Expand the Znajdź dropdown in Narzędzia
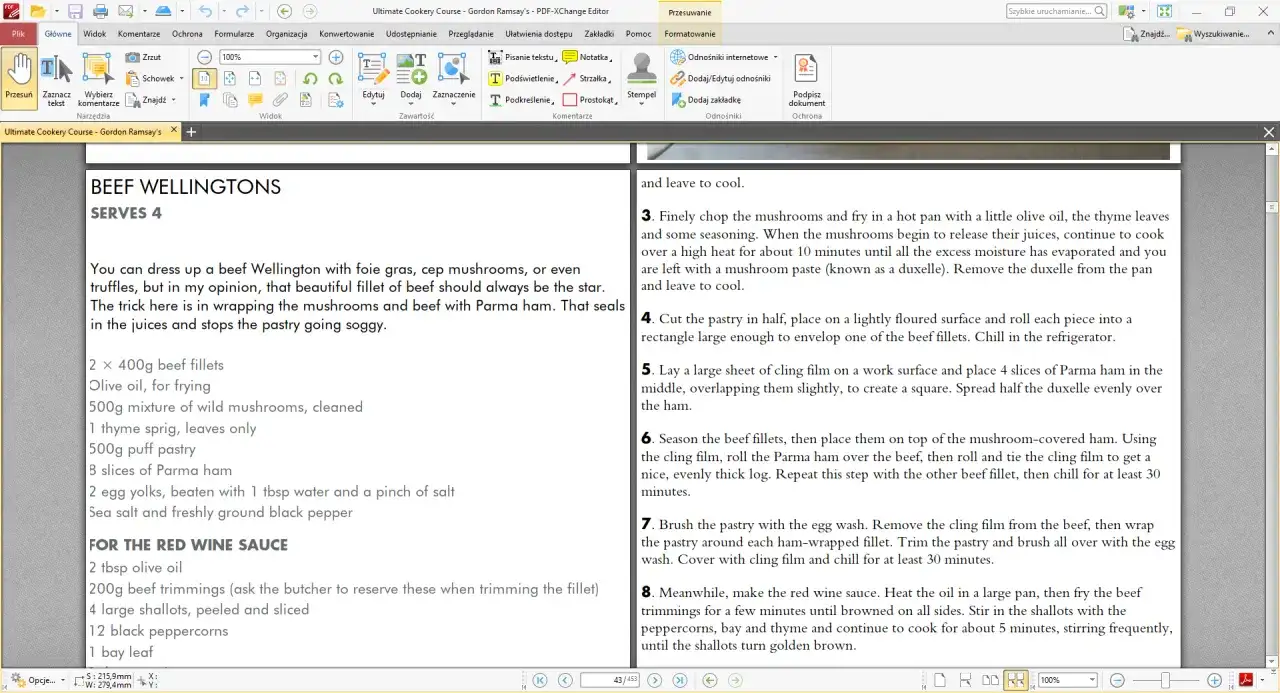The image size is (1280, 693). pyautogui.click(x=173, y=100)
